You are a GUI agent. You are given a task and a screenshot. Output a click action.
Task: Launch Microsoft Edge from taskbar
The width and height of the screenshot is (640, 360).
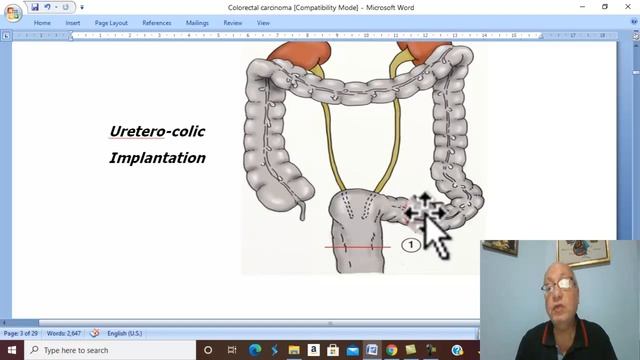click(x=255, y=350)
